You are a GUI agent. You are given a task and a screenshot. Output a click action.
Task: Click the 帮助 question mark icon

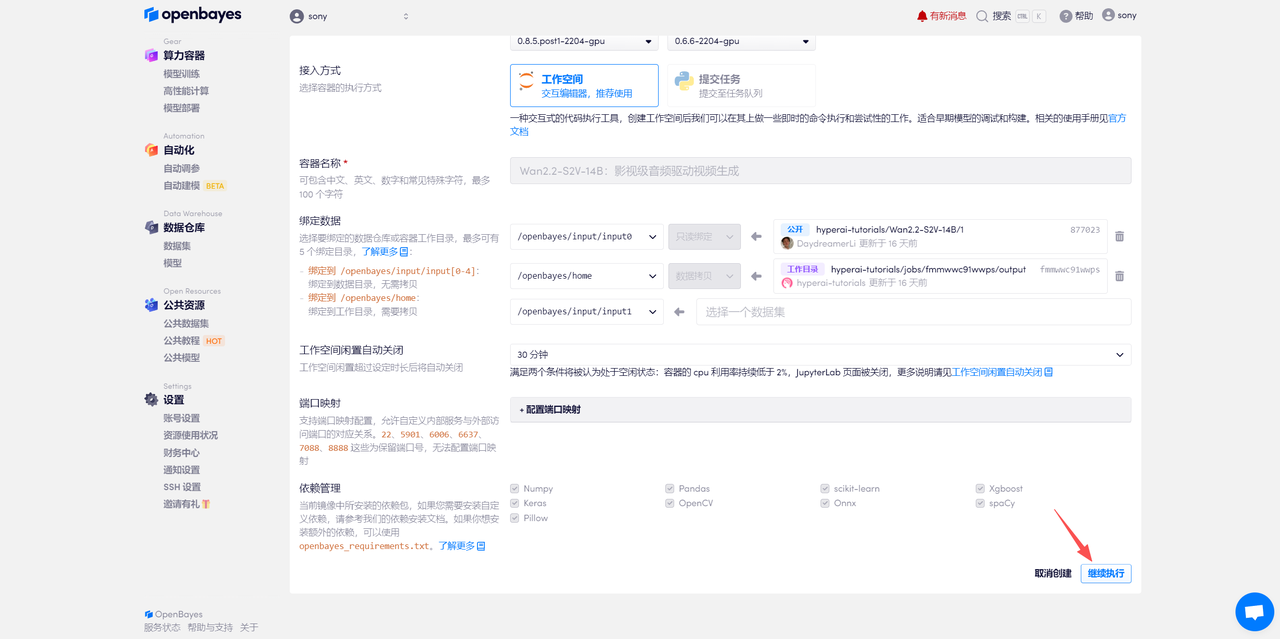(1066, 16)
